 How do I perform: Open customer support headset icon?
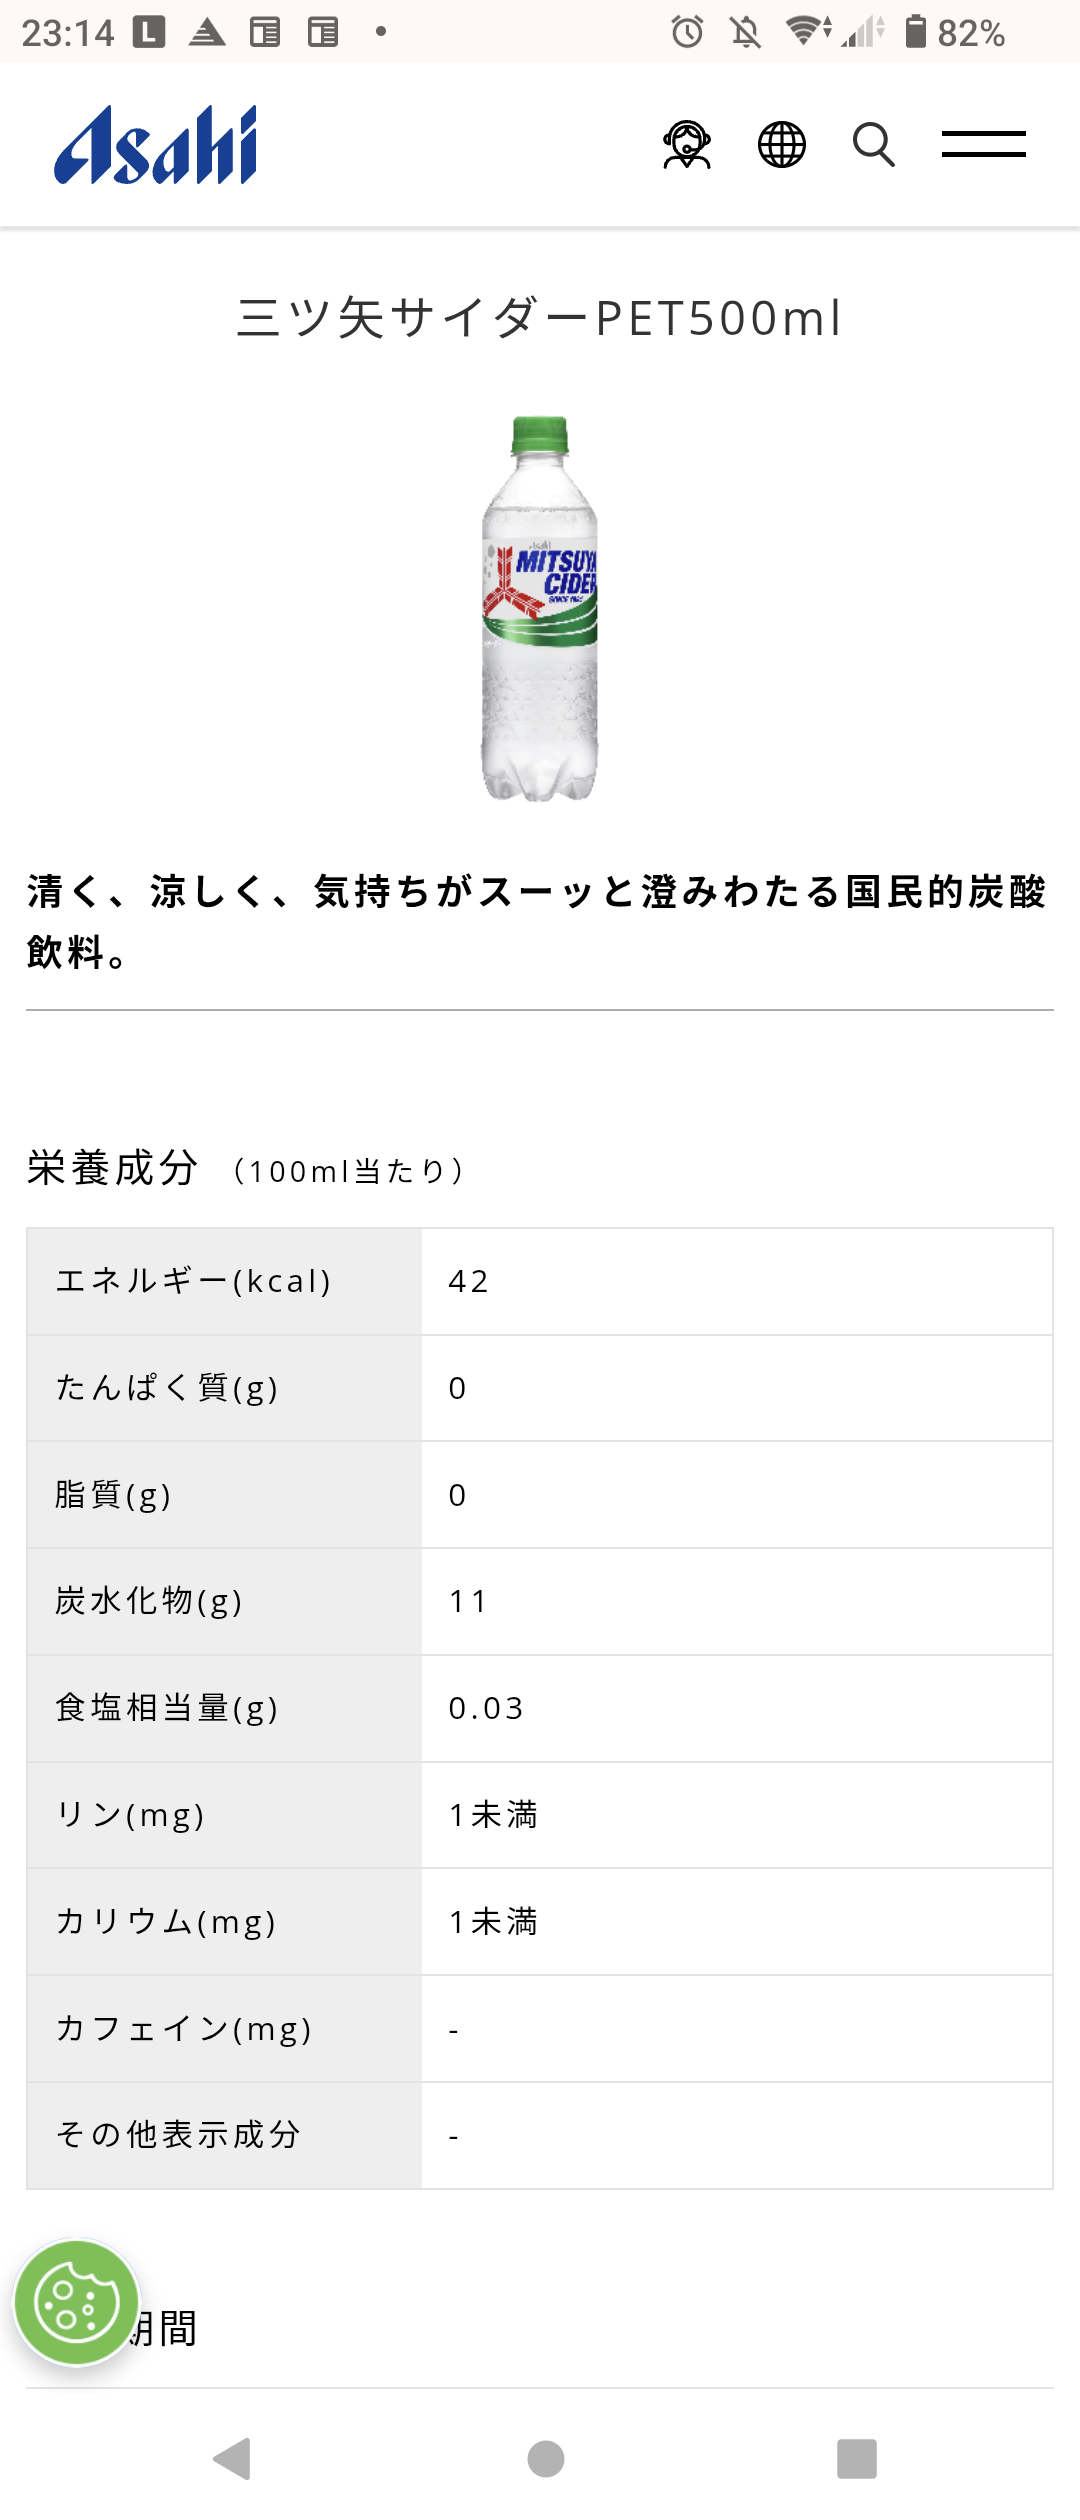tap(687, 145)
